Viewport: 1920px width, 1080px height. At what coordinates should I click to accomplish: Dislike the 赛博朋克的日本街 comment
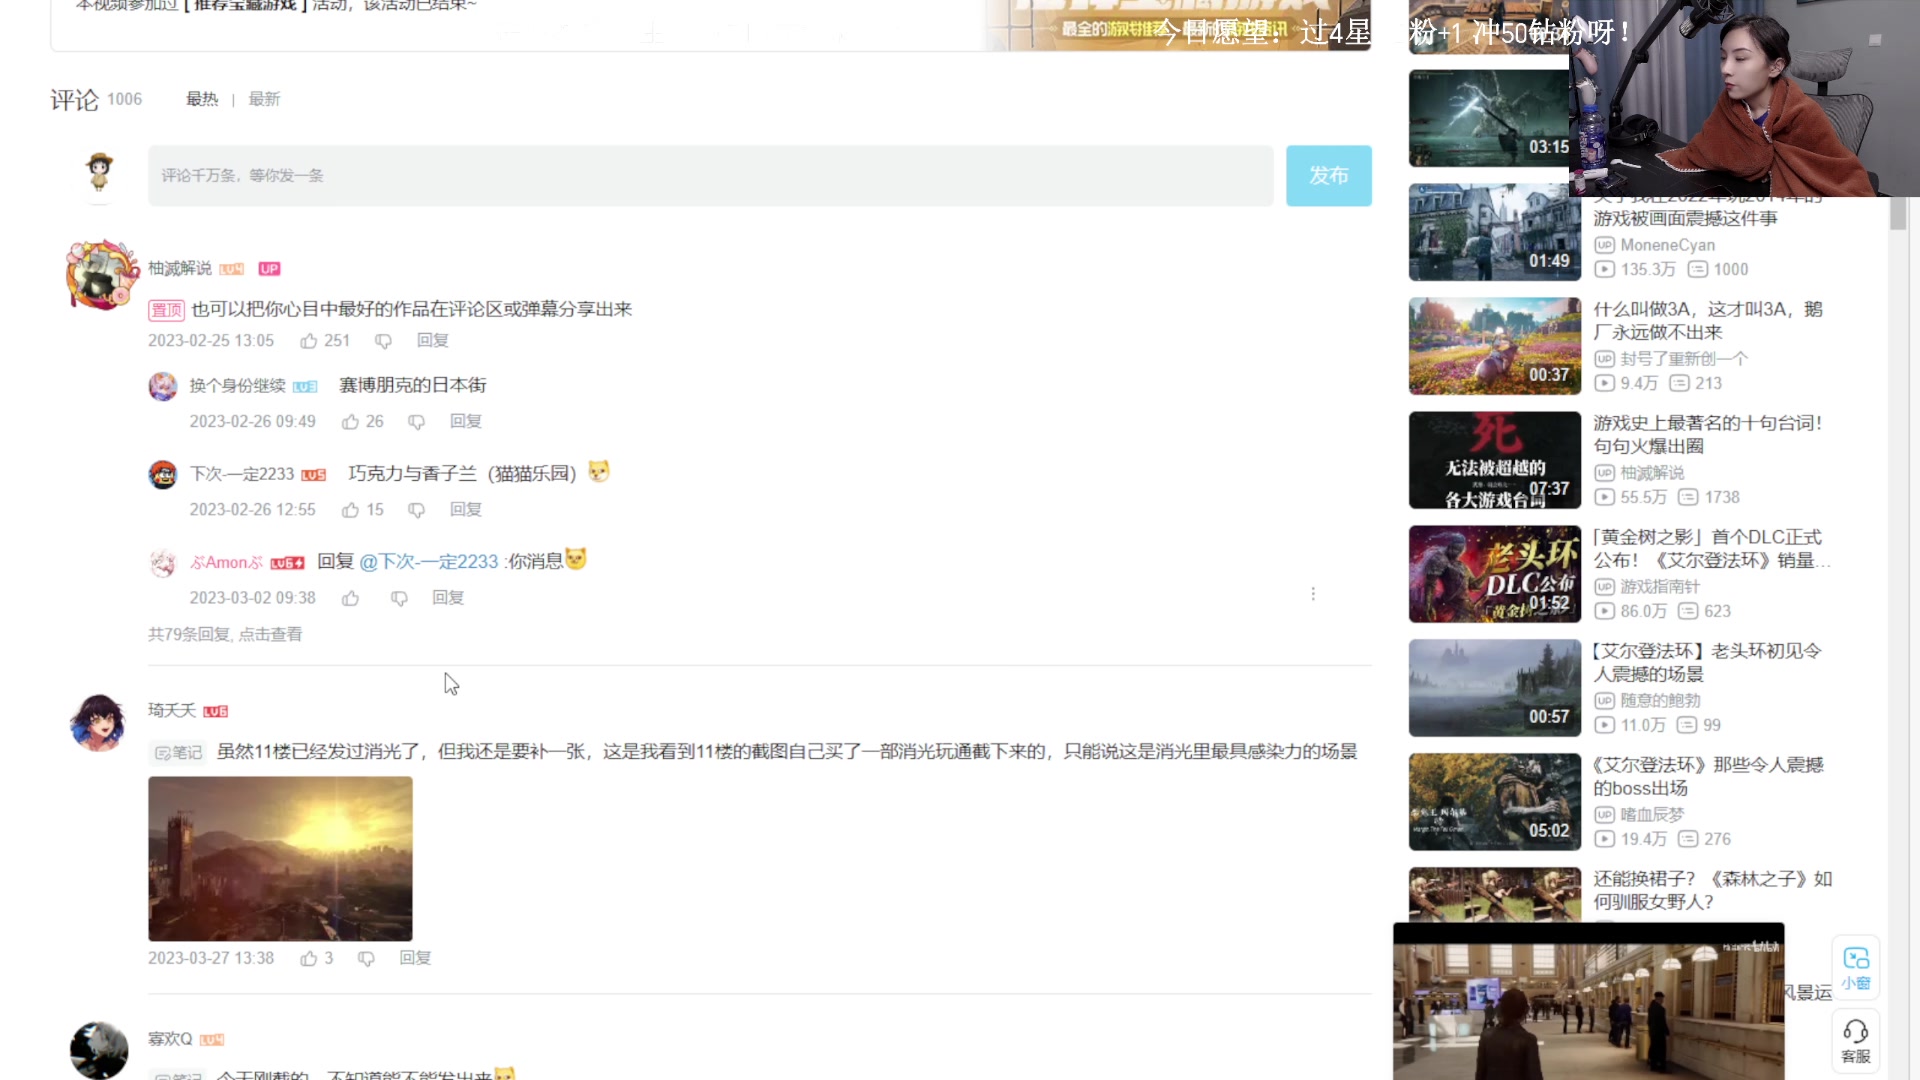416,421
